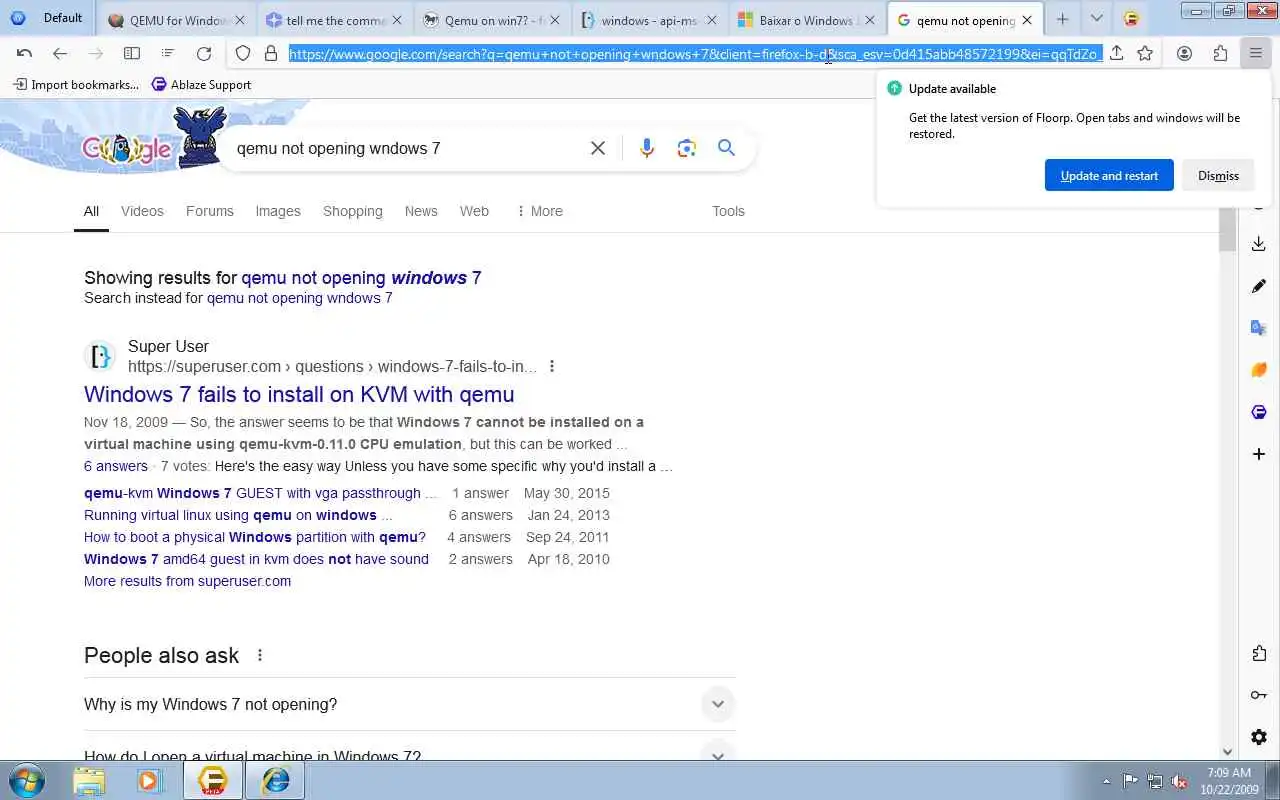Select the News search filter
1280x800 pixels.
click(421, 211)
